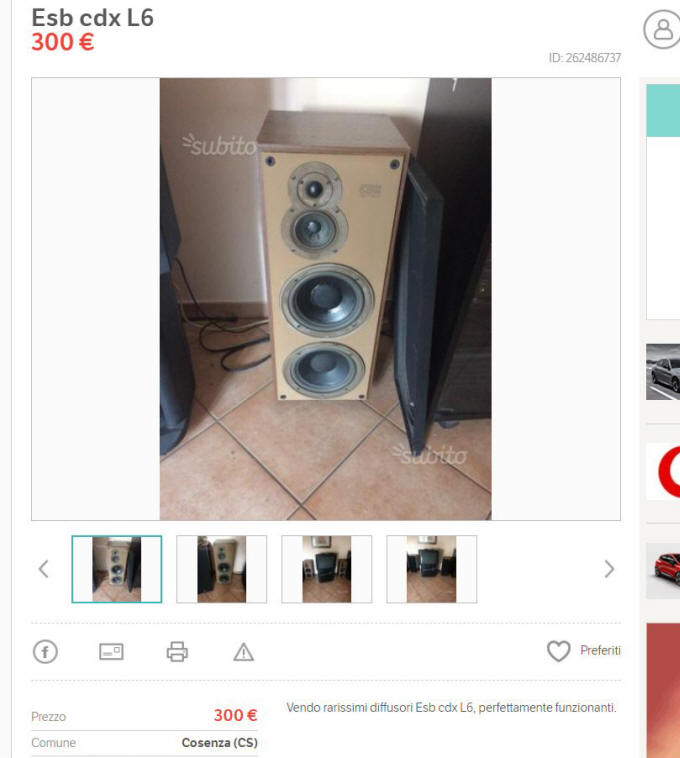The width and height of the screenshot is (680, 758).
Task: Report listing with warning triangle icon
Action: pyautogui.click(x=244, y=652)
